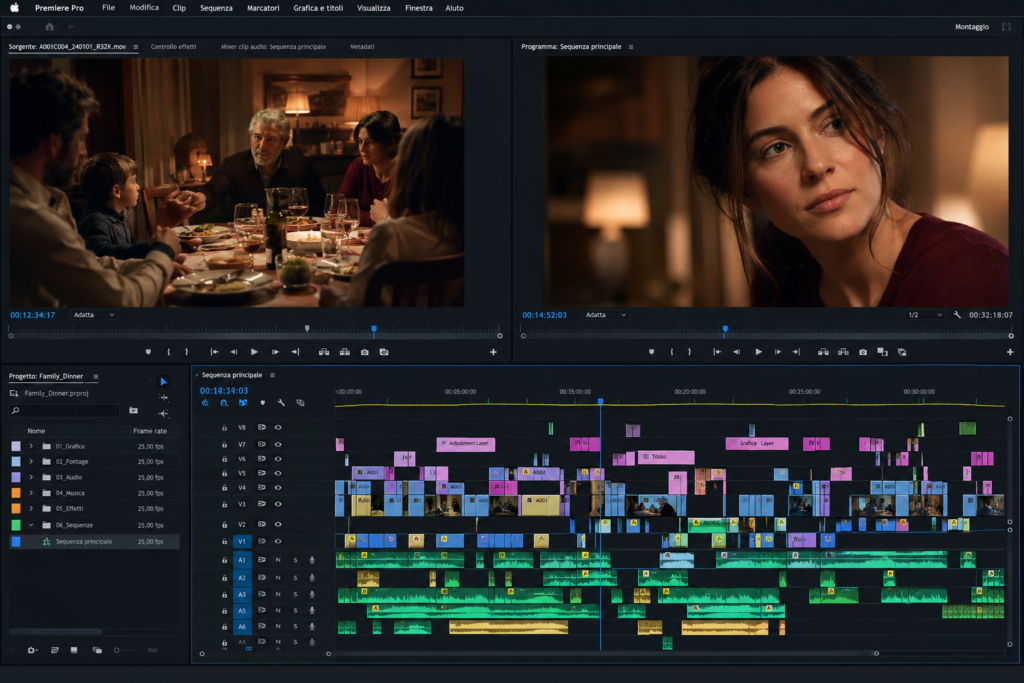Hide track V5 with eye icon
This screenshot has width=1024, height=683.
click(278, 473)
